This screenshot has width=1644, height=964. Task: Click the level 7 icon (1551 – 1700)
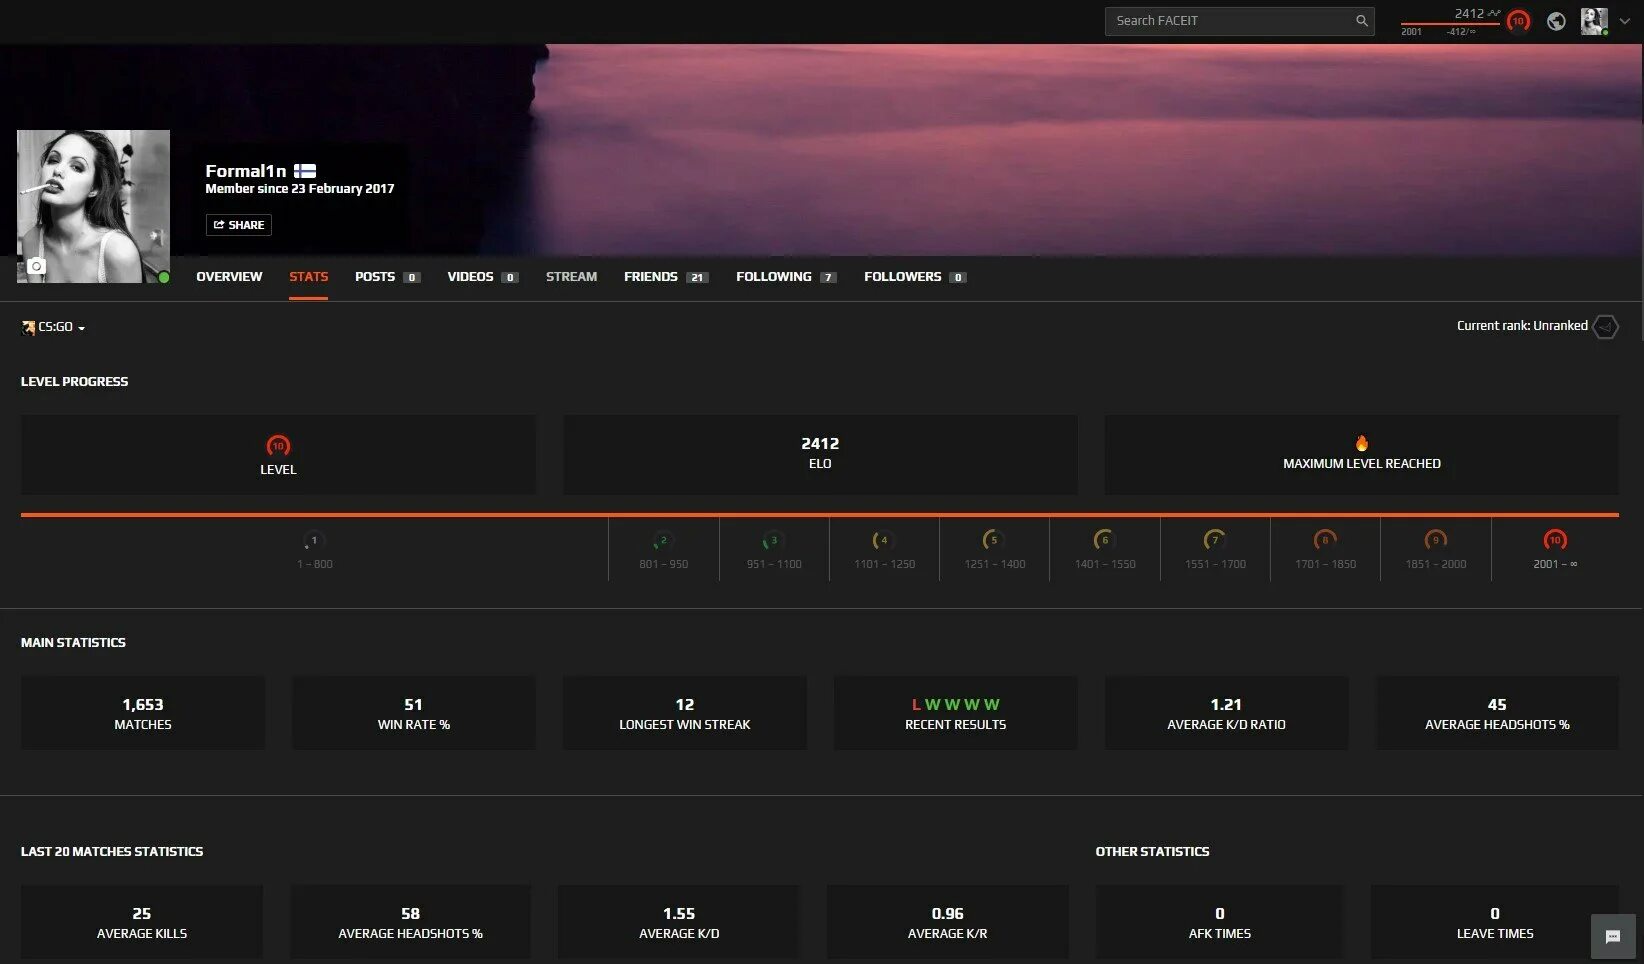pyautogui.click(x=1215, y=541)
